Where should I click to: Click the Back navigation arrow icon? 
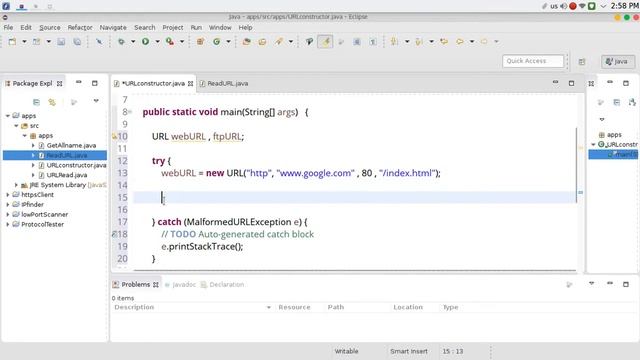point(460,42)
